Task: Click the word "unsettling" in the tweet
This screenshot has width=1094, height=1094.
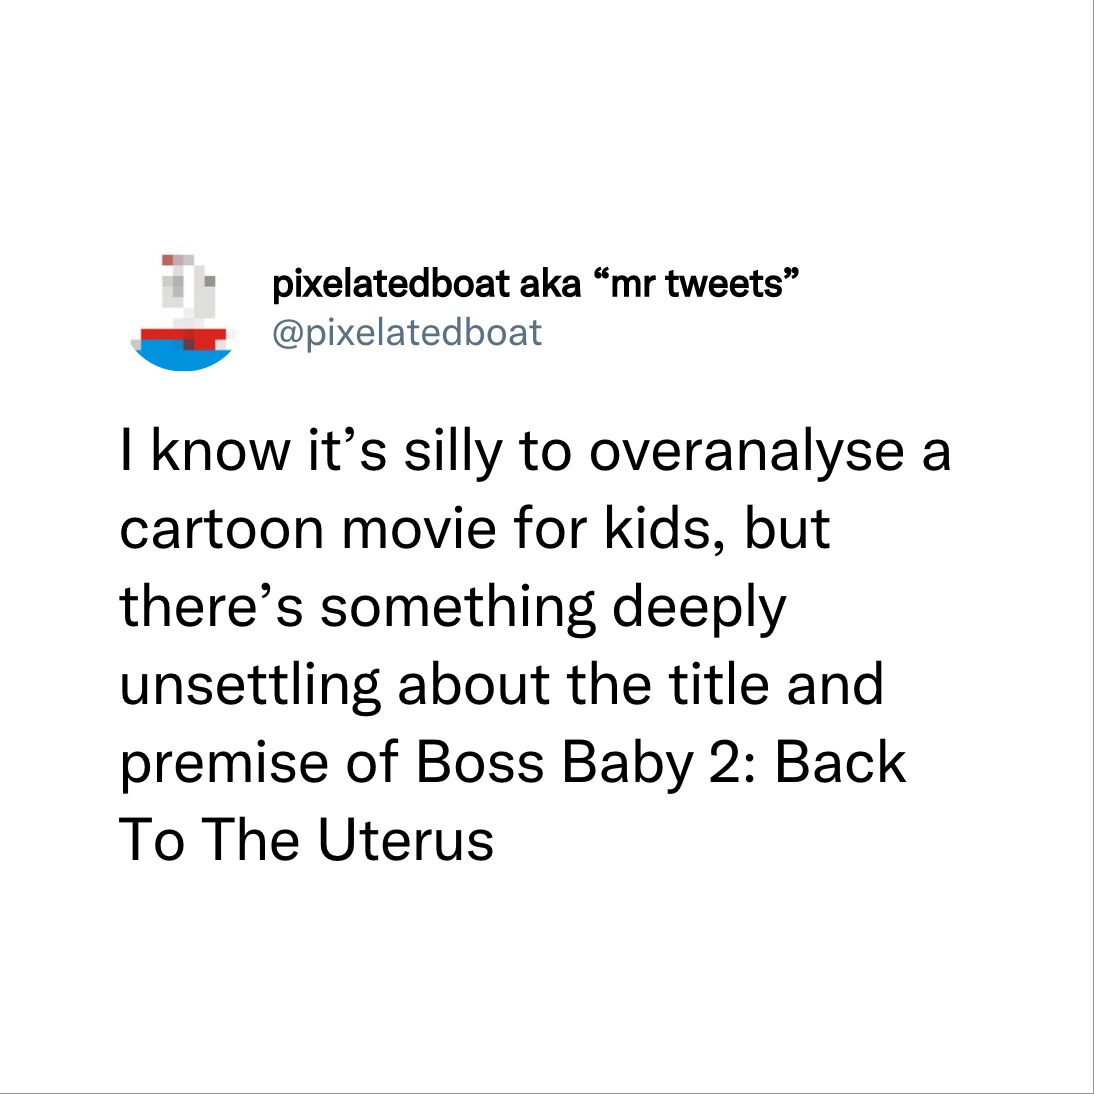Action: pyautogui.click(x=250, y=686)
